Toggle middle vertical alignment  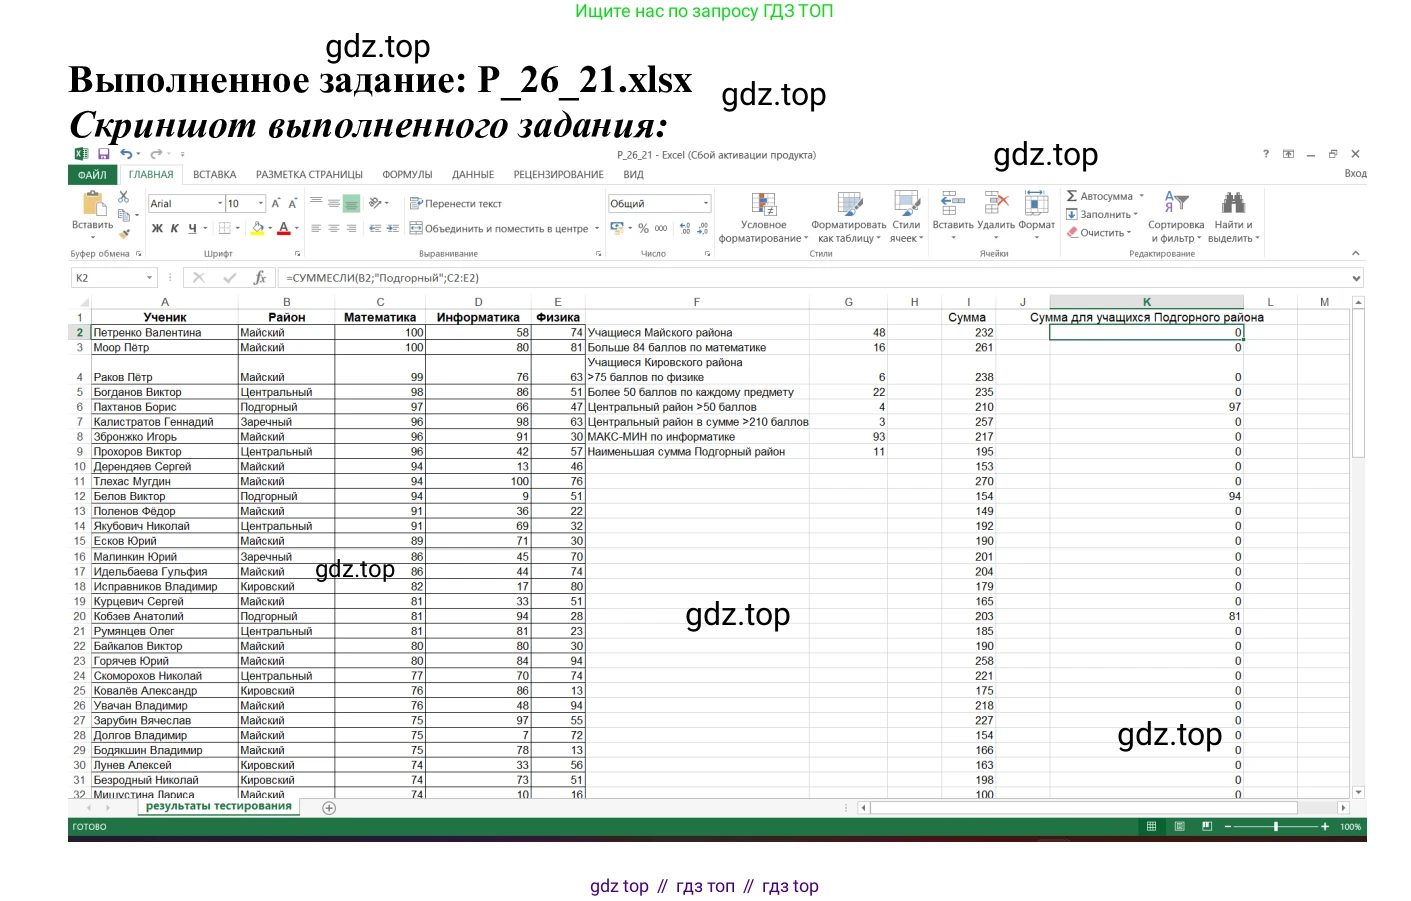tap(334, 203)
